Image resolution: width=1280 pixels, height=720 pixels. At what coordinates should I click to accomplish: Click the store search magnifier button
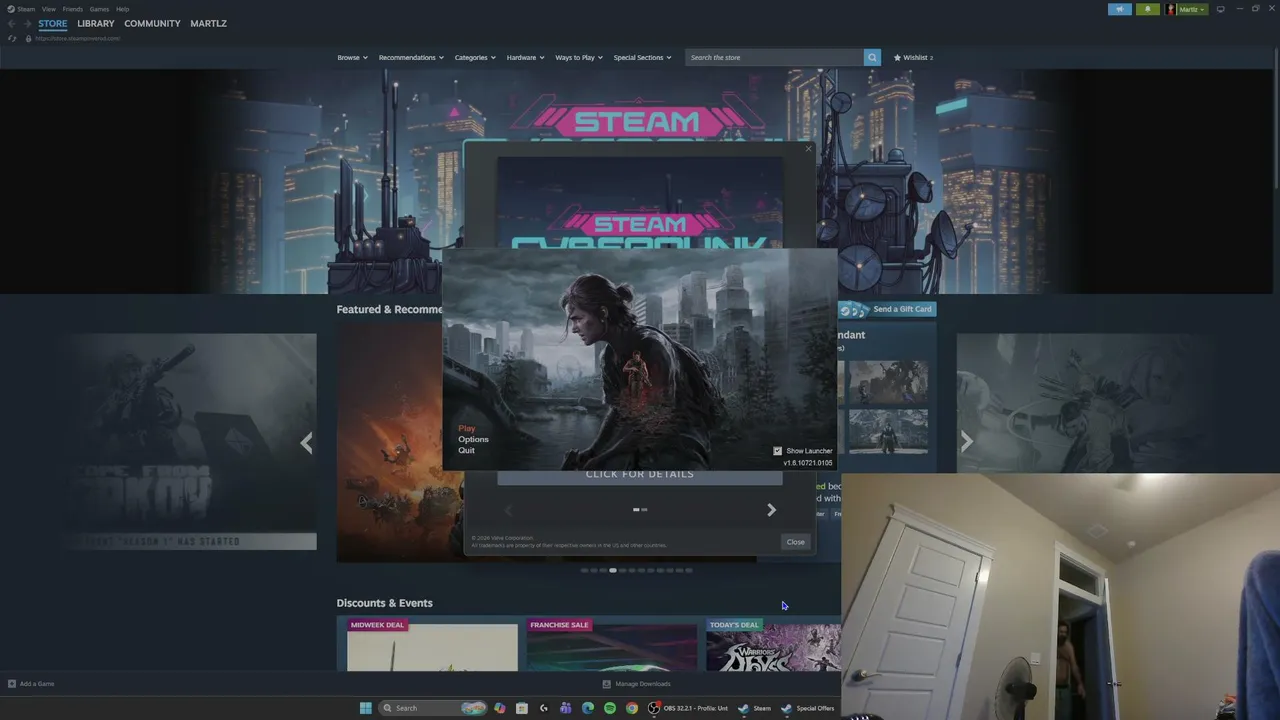coord(872,57)
